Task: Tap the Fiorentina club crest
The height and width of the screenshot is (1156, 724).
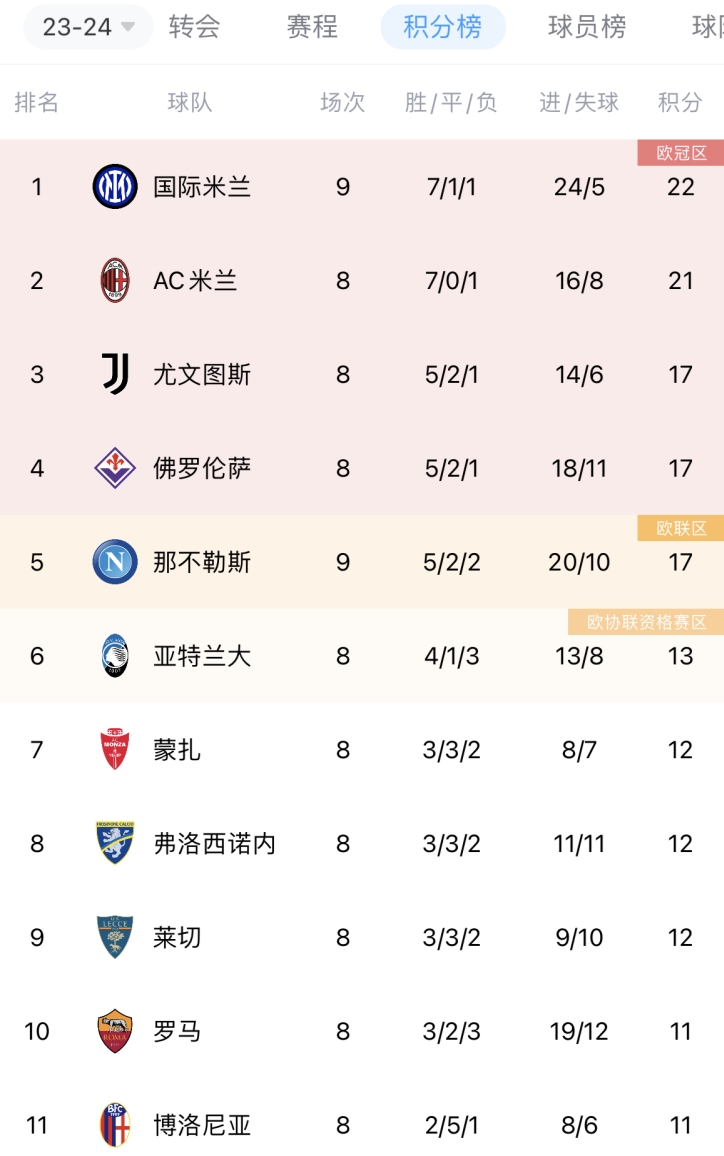Action: (x=115, y=467)
